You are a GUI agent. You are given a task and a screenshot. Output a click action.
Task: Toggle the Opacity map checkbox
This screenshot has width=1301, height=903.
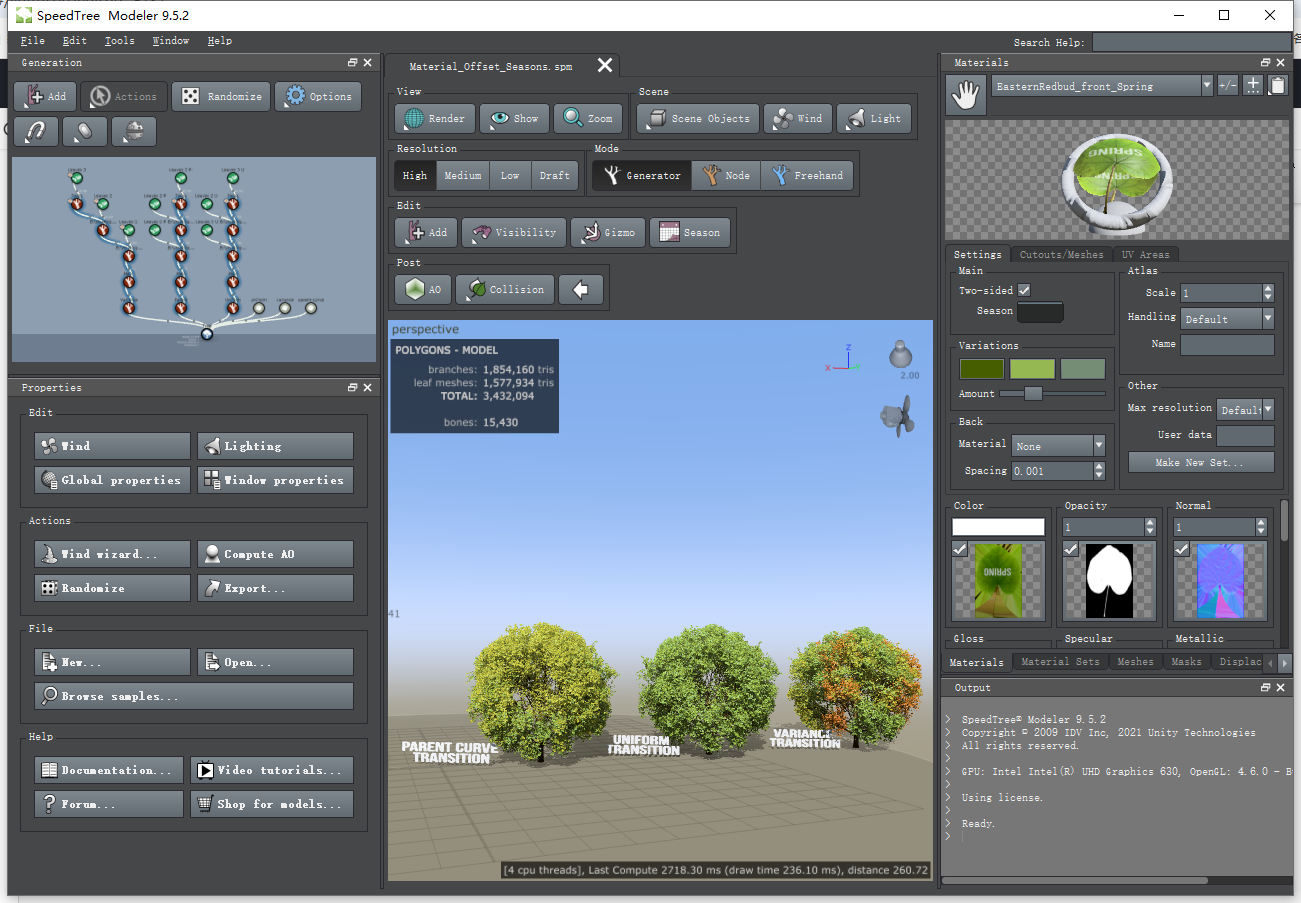pyautogui.click(x=1071, y=549)
